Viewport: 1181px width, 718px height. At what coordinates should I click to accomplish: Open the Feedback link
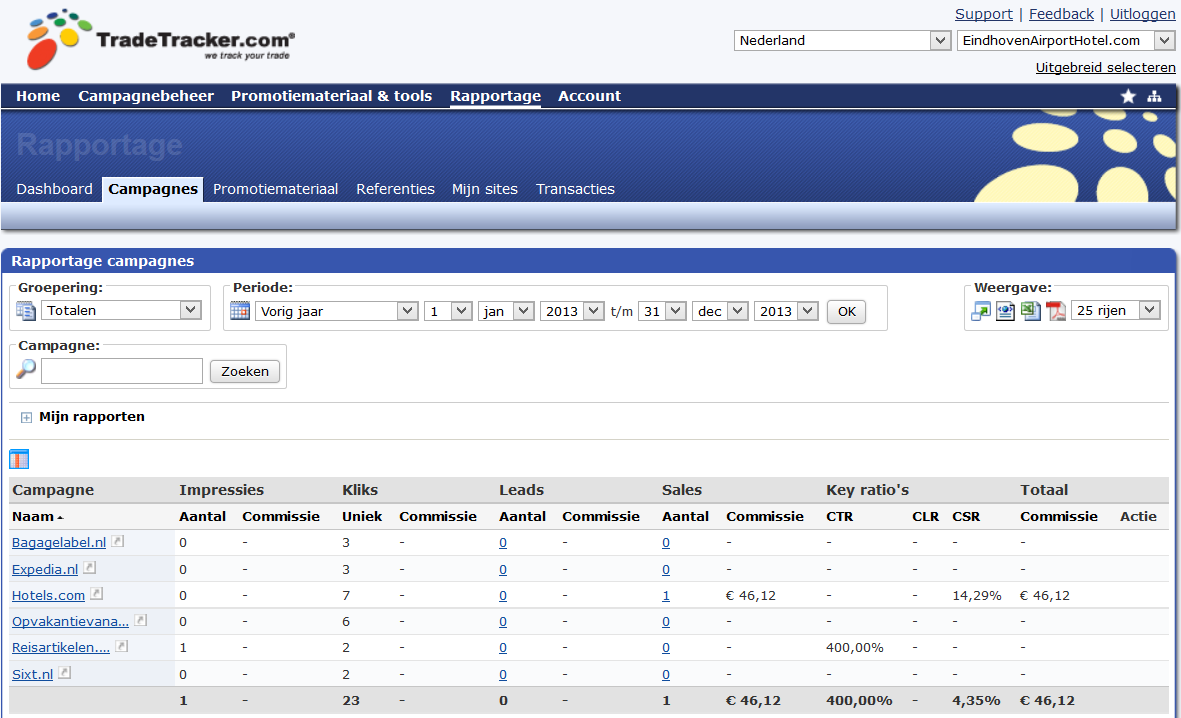(x=1061, y=14)
